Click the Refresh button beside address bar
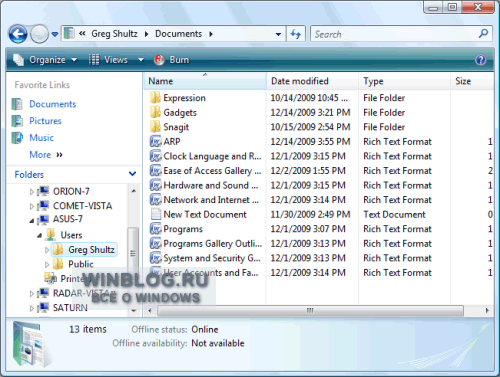Screen dimensions: 500x377 pos(296,34)
